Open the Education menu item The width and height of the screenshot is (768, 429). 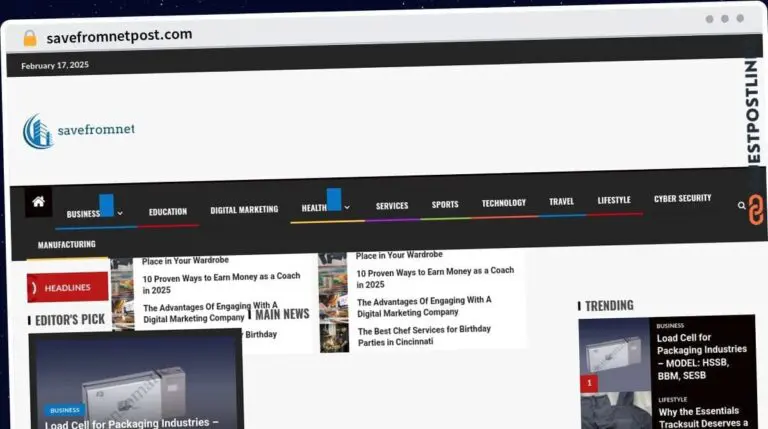point(168,211)
